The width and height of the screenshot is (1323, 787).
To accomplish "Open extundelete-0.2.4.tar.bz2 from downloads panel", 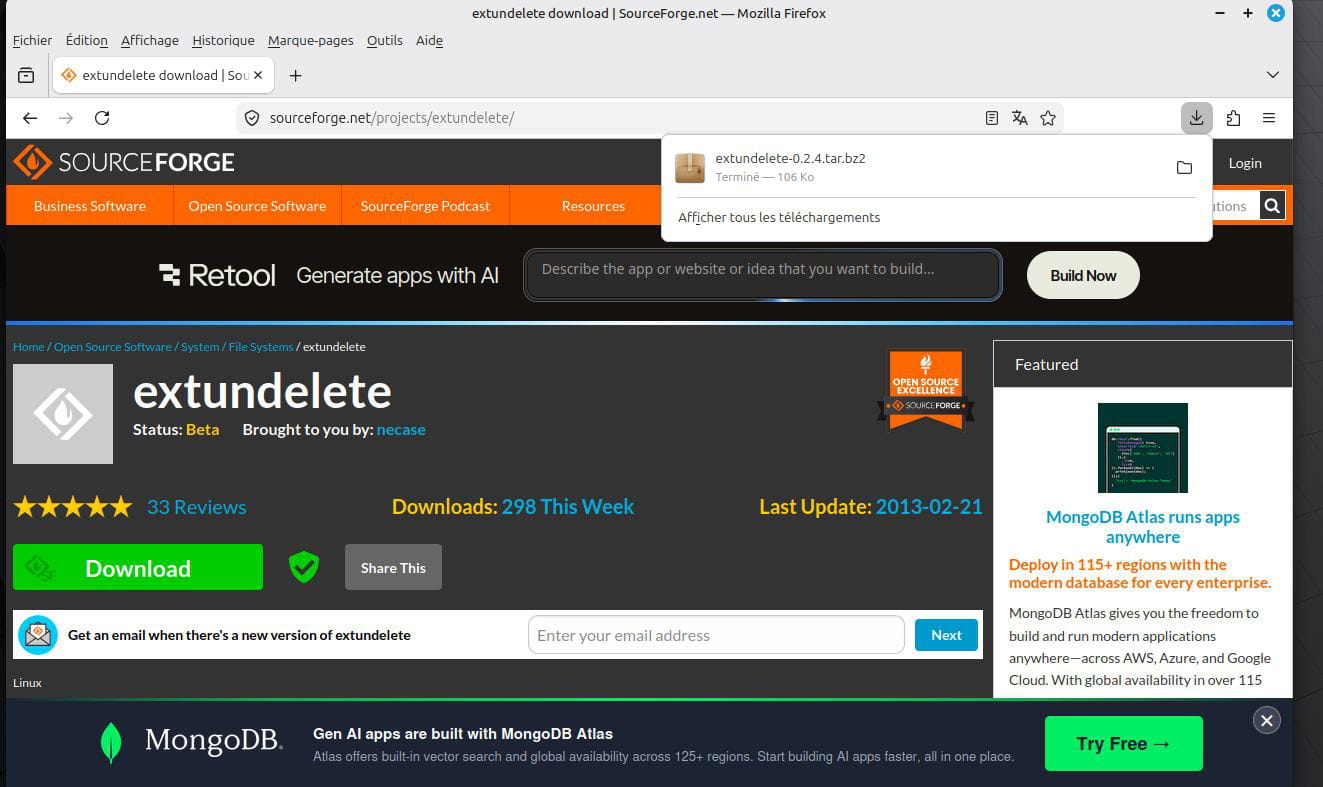I will pyautogui.click(x=790, y=158).
